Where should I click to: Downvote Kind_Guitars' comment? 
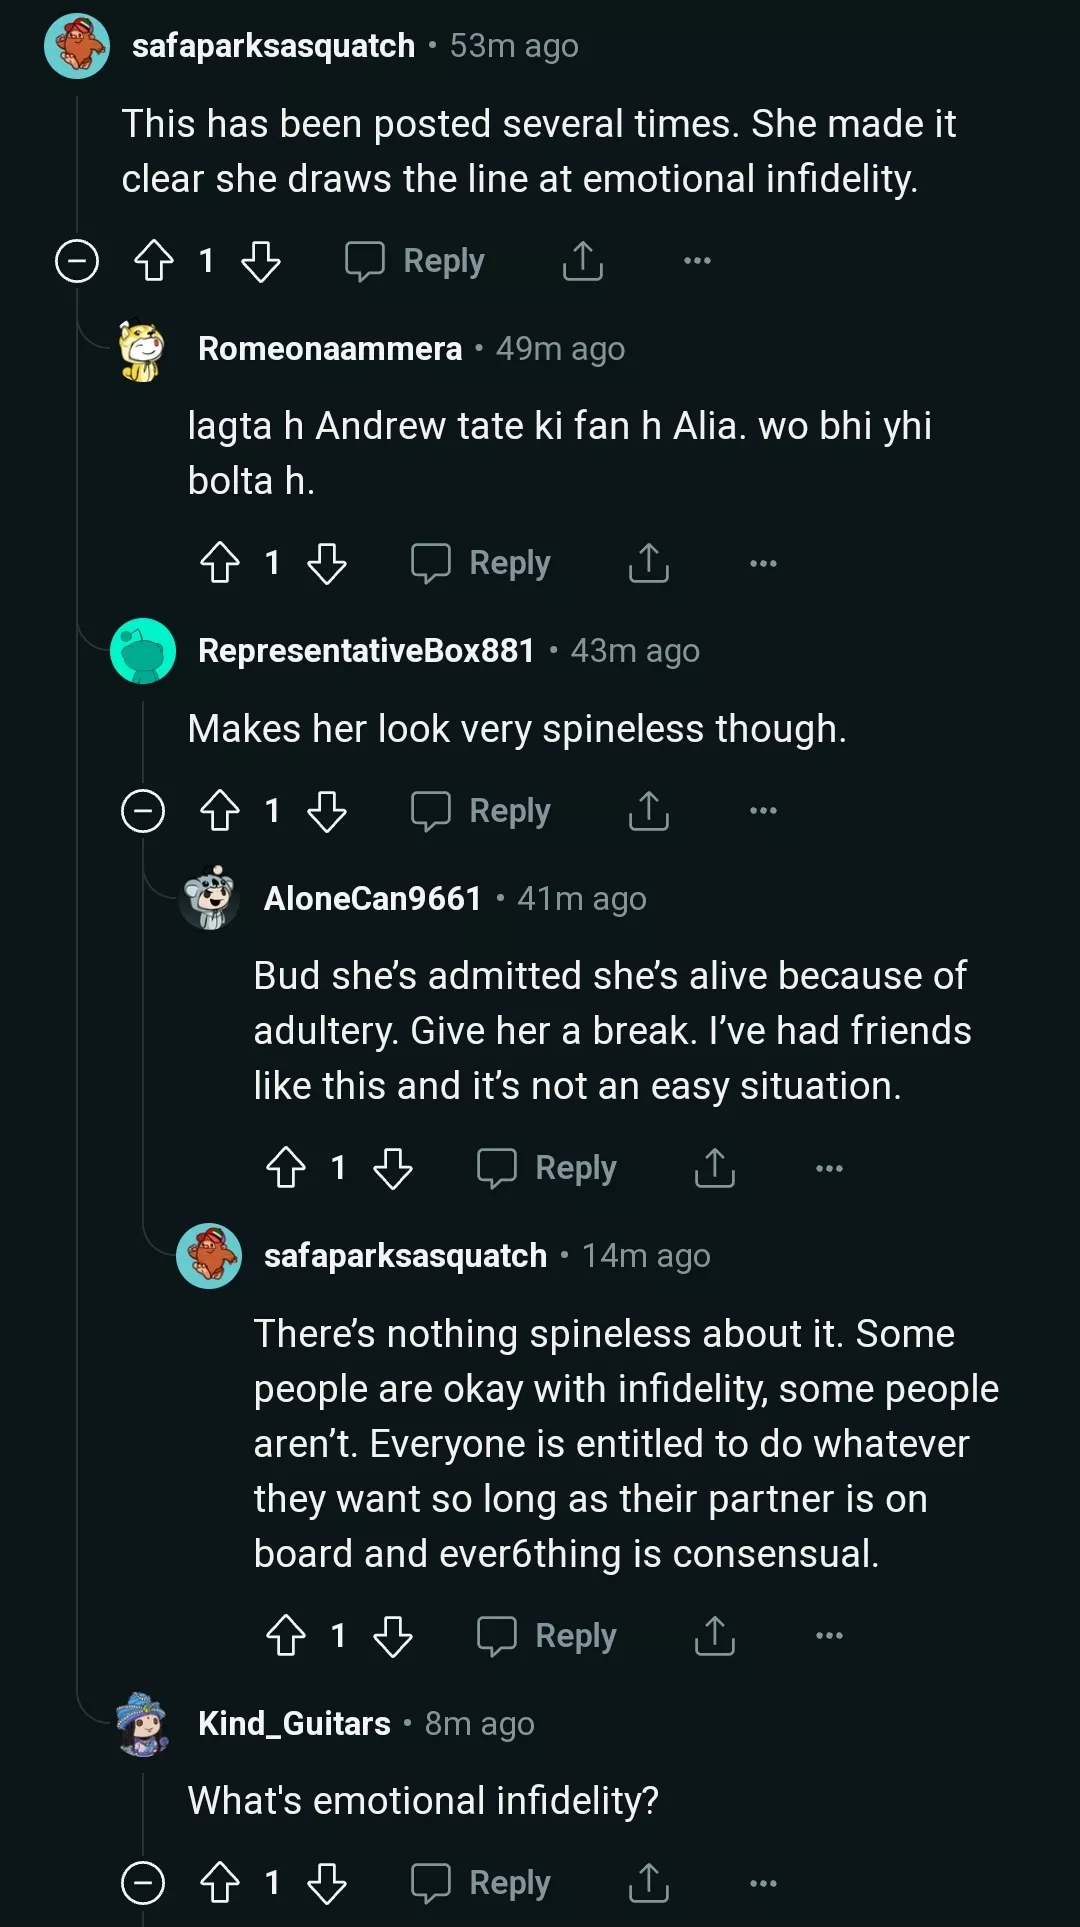(x=328, y=1884)
